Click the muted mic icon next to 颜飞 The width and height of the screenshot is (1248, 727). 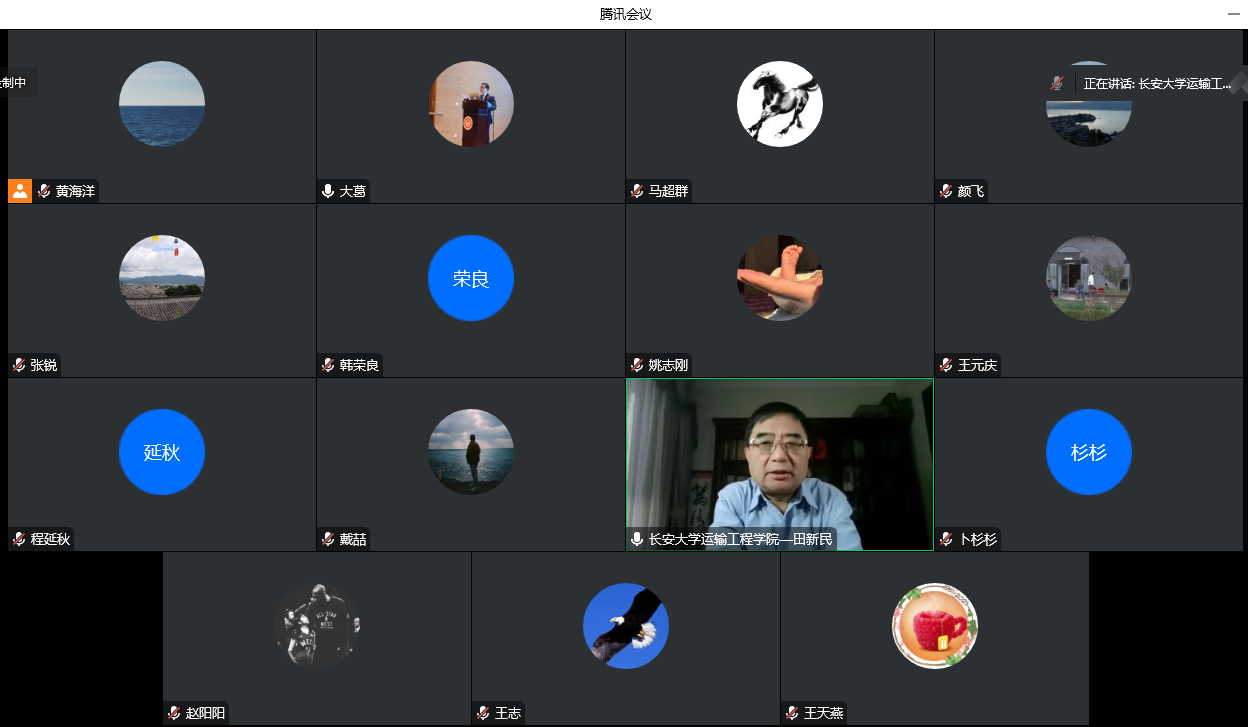click(946, 191)
